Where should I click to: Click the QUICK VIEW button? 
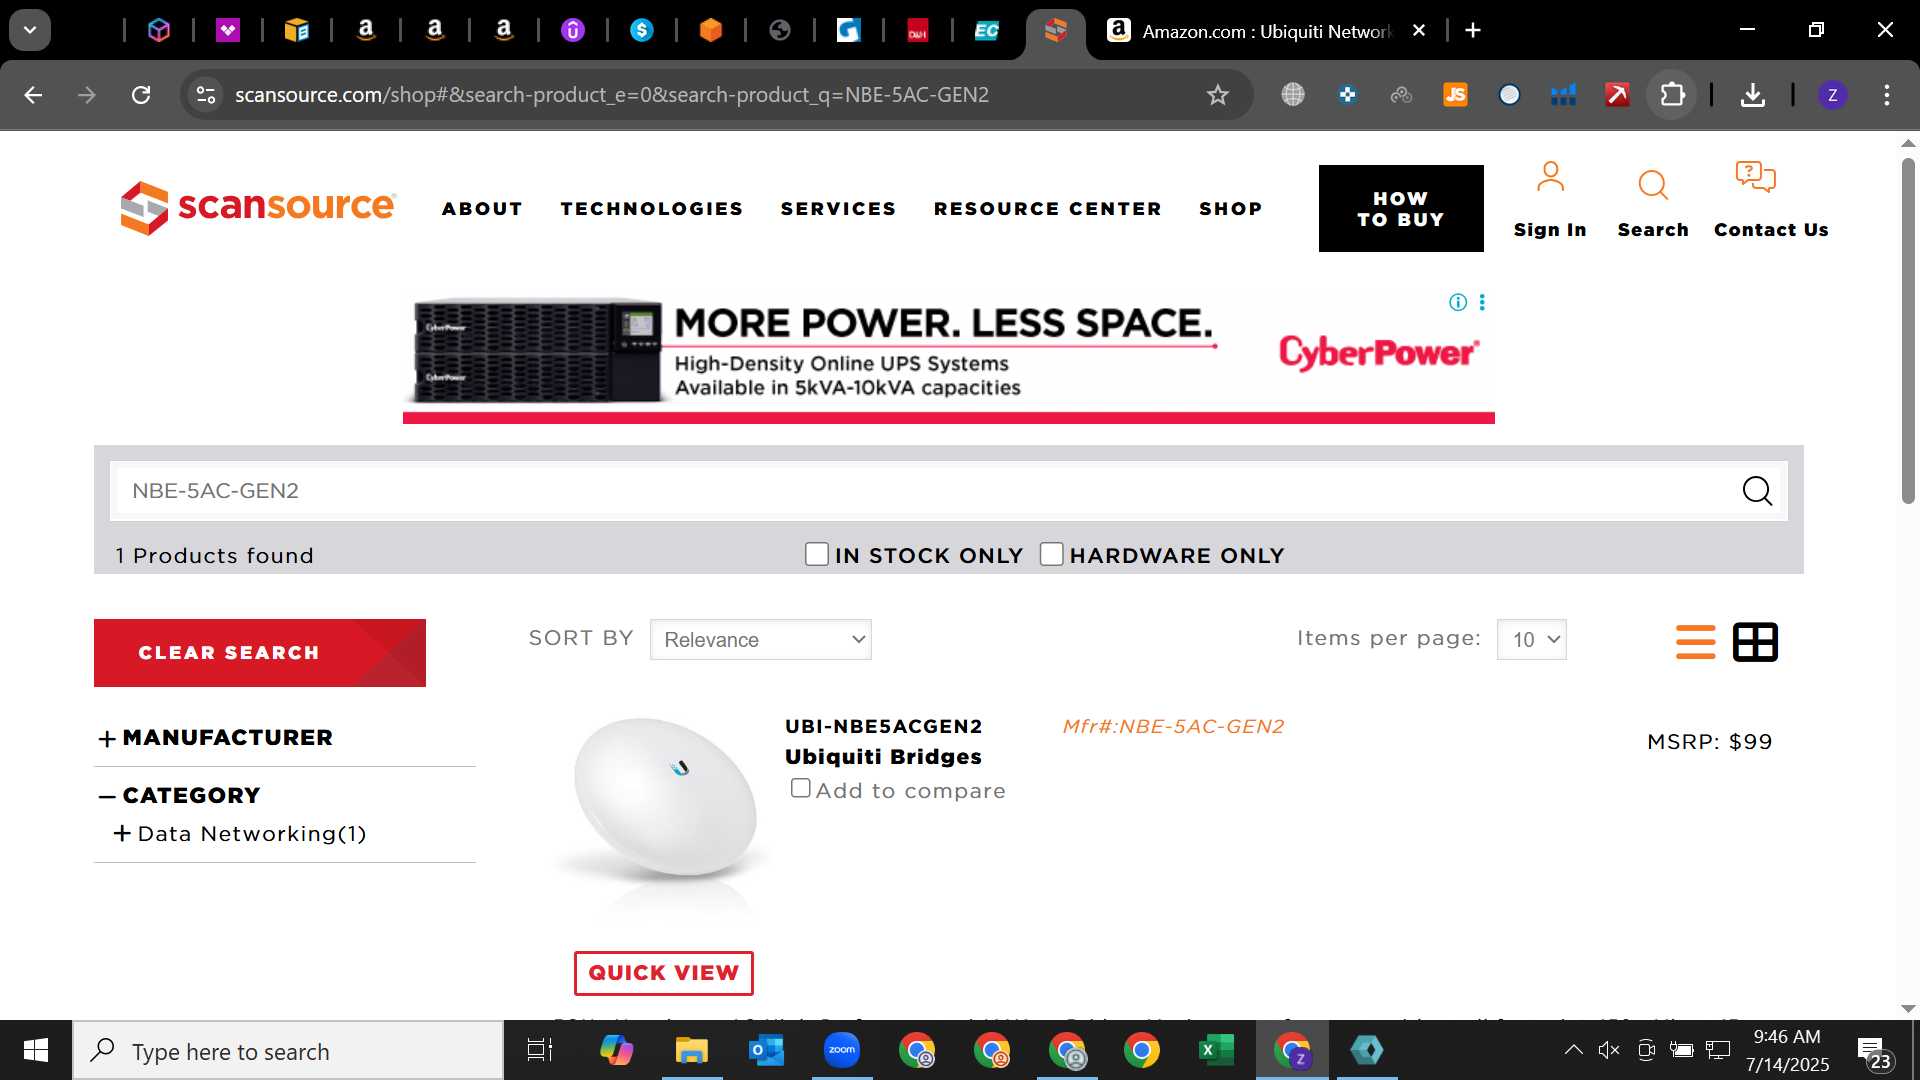point(663,973)
